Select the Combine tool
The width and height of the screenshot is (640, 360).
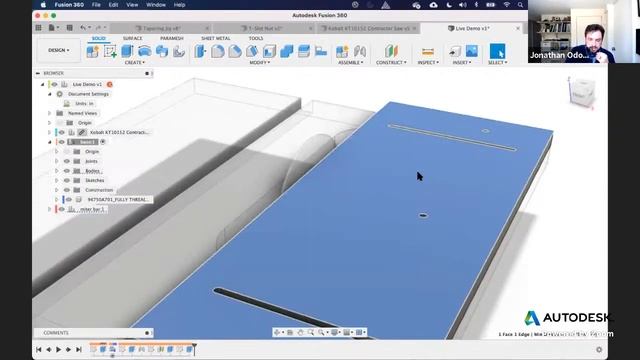287,51
